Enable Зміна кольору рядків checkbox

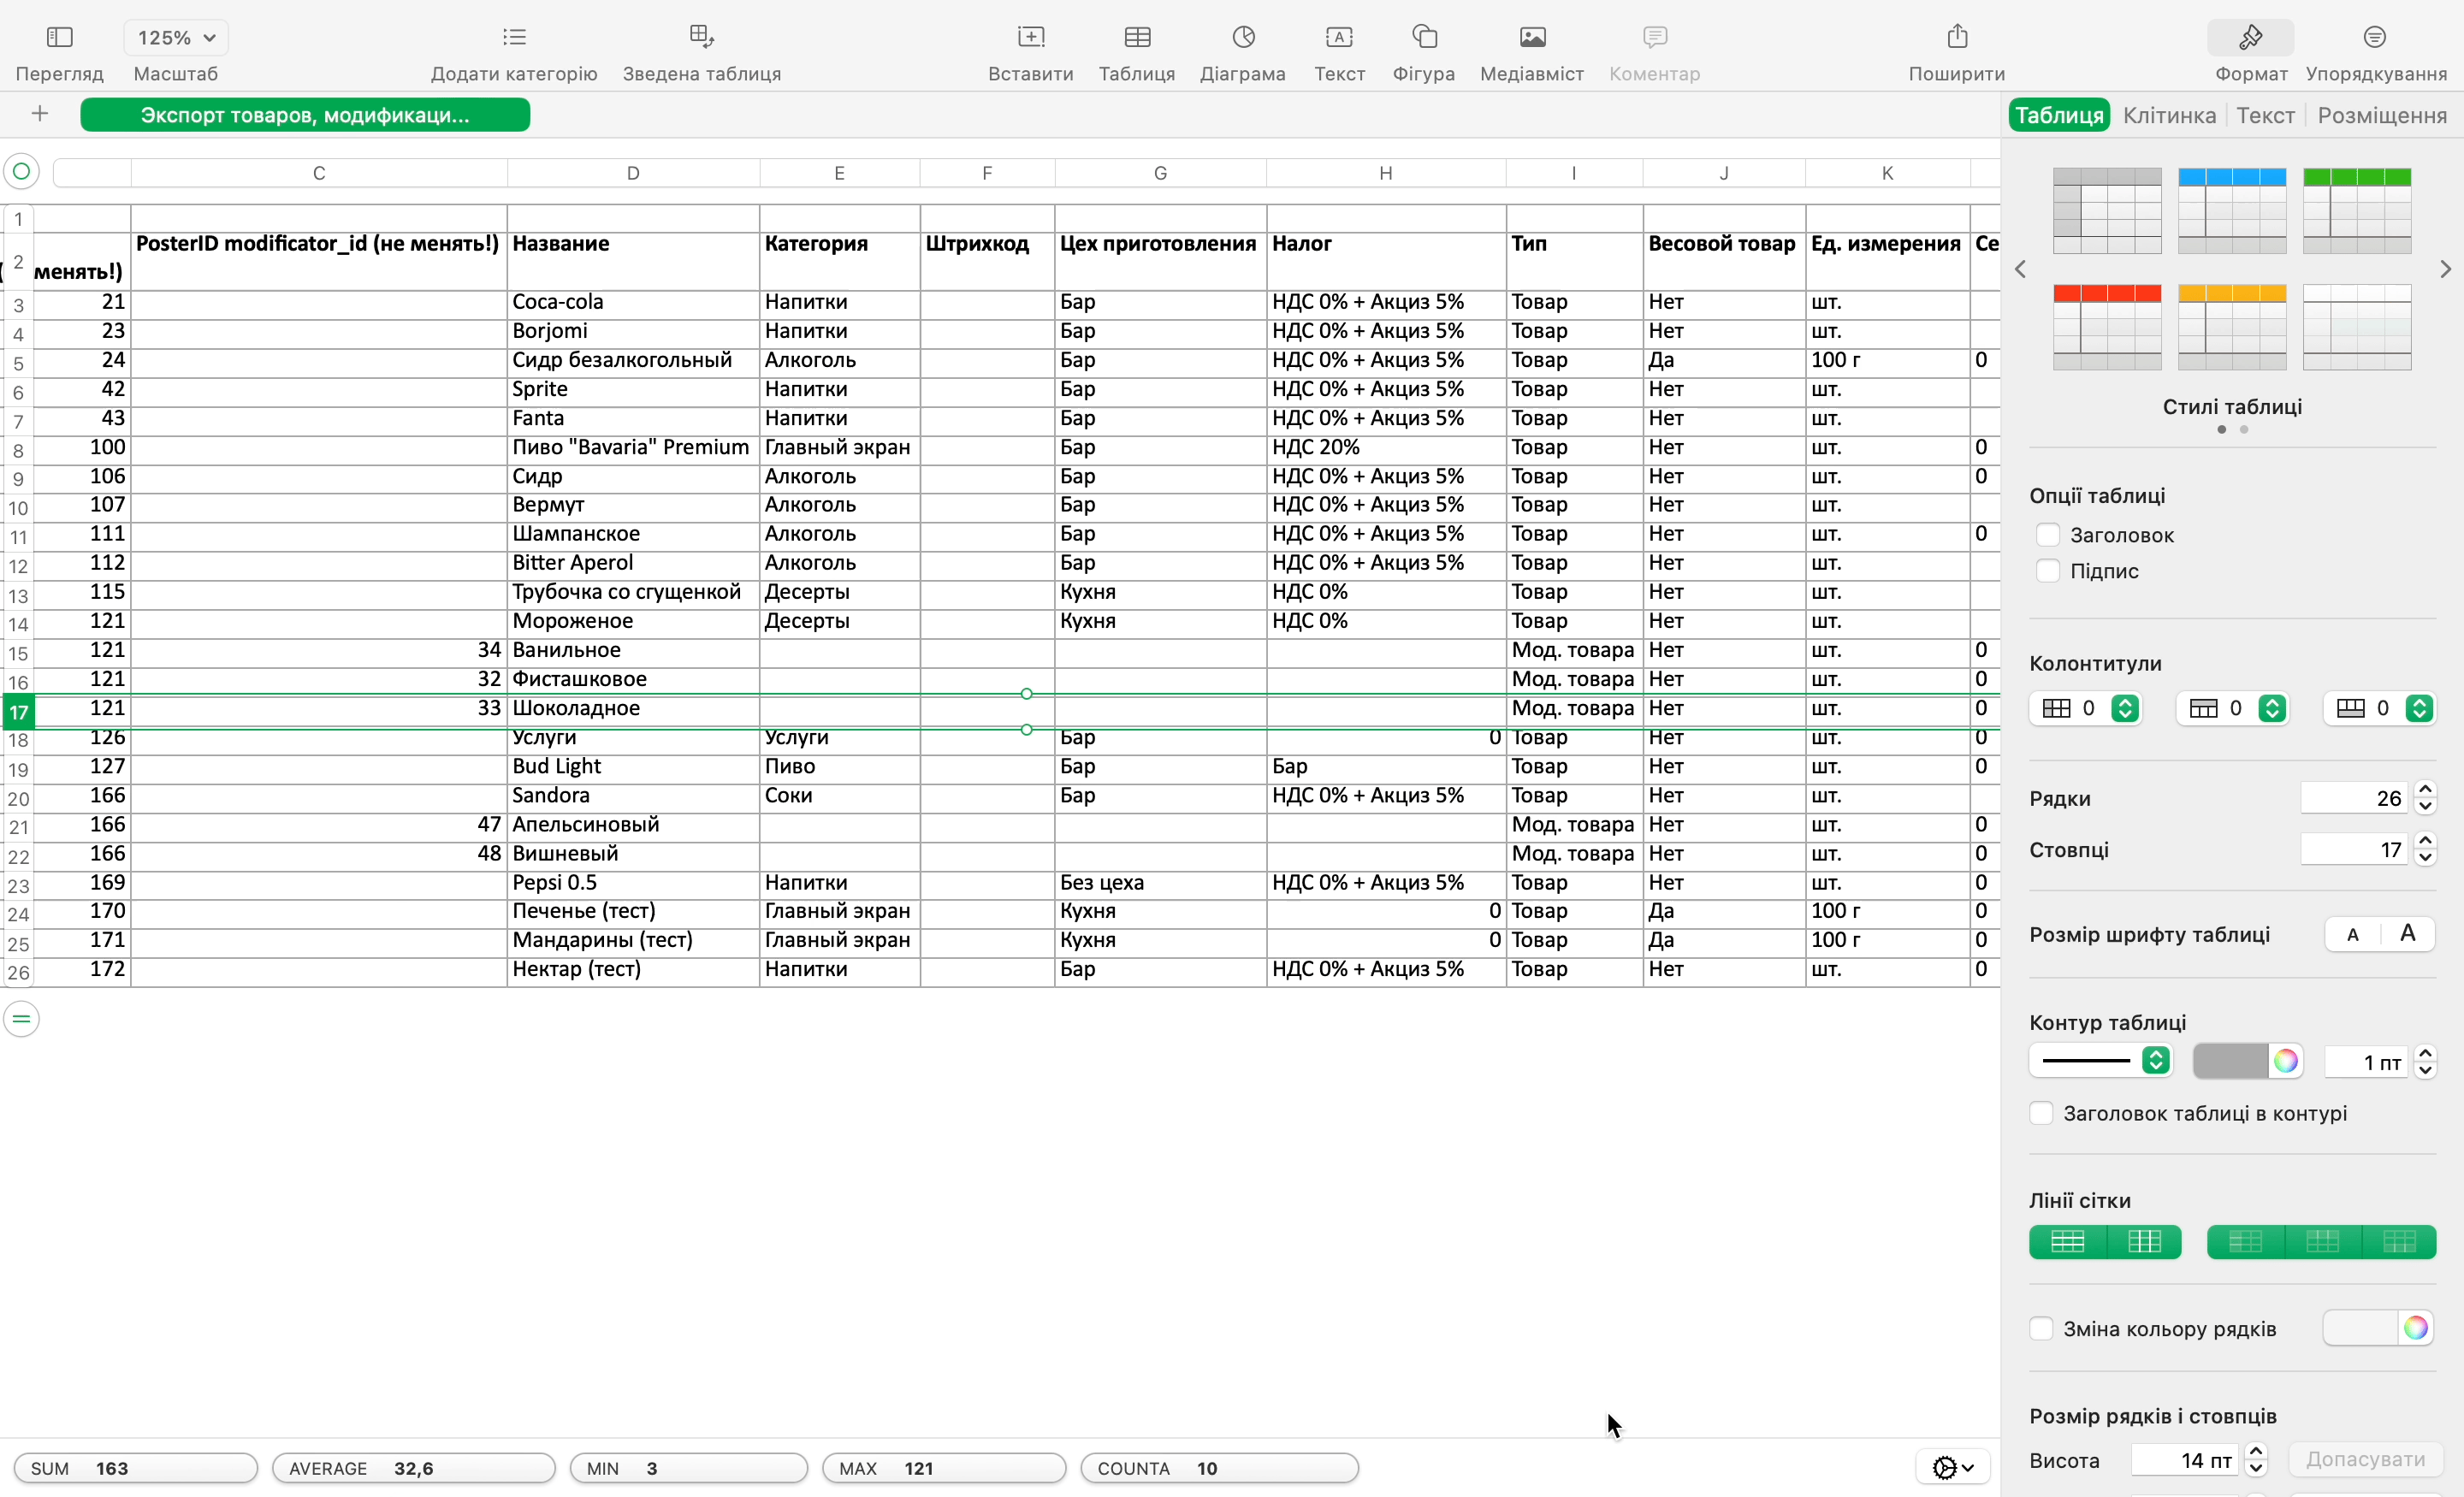(2041, 1329)
